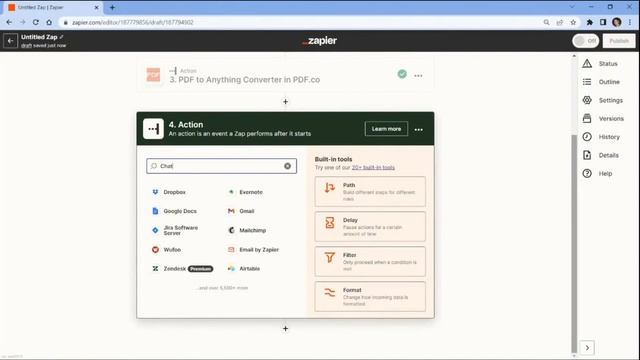
Task: Click the Settings gear icon in sidebar
Action: (587, 100)
